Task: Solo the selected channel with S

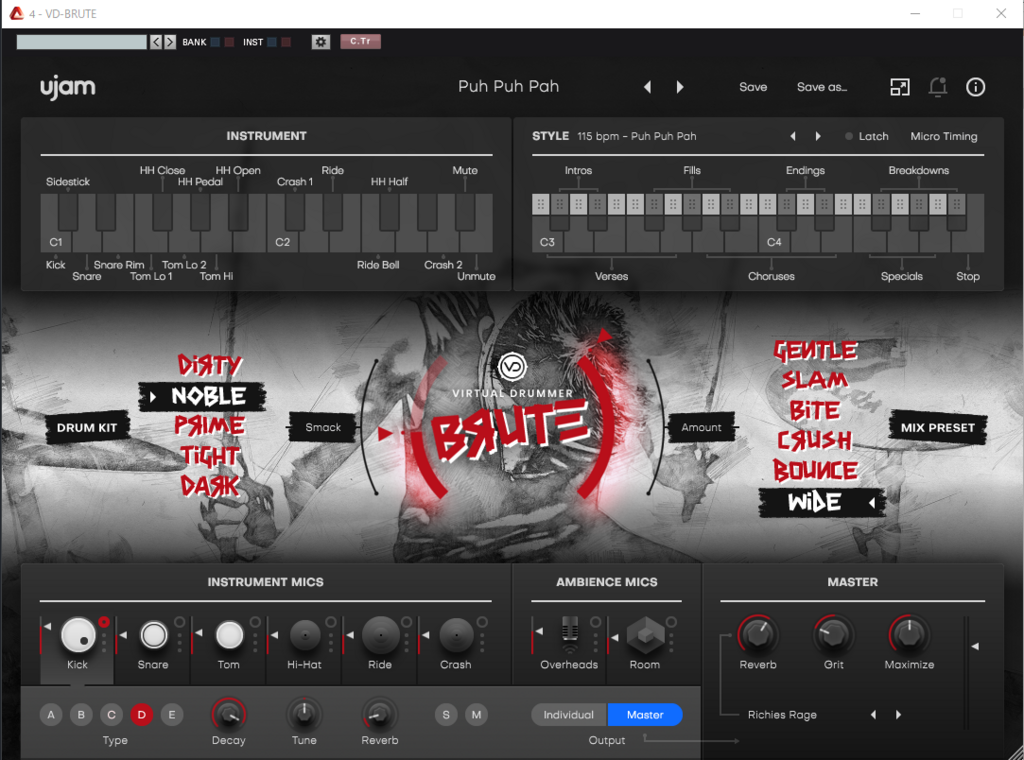Action: click(446, 715)
